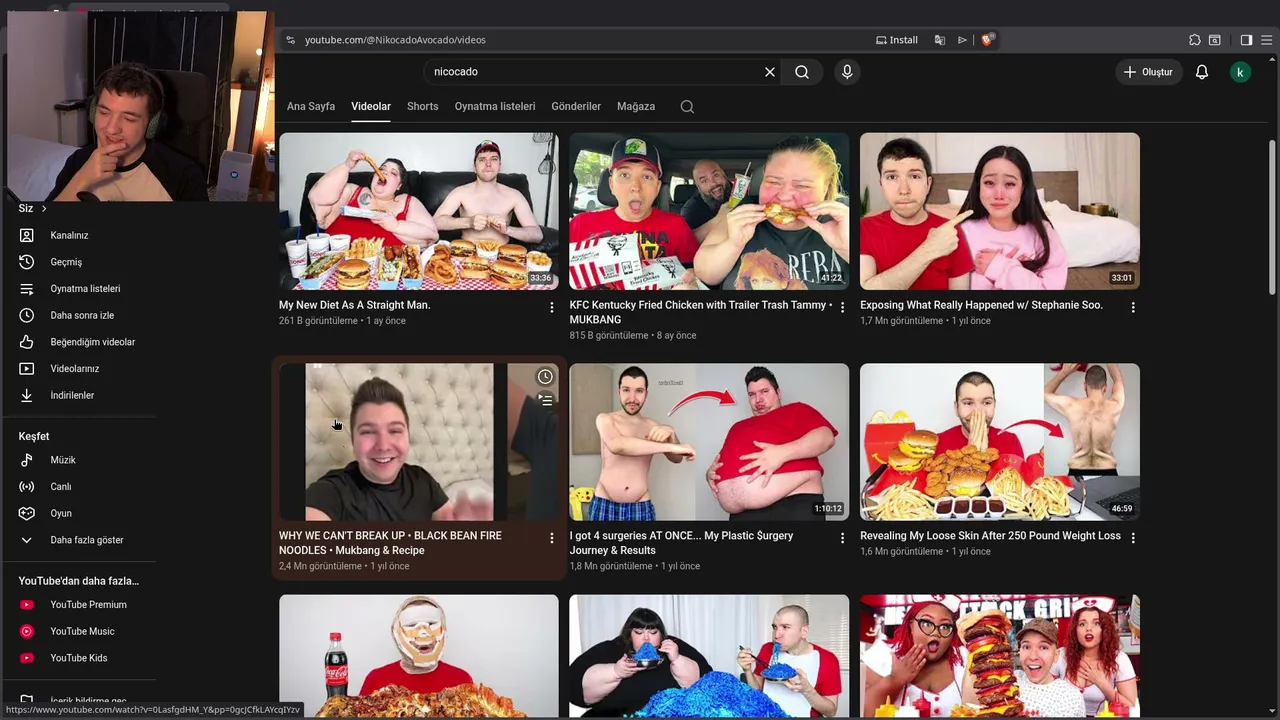Open the Brave Leo/playlist icon in address bar
Image resolution: width=1280 pixels, height=720 pixels.
pos(962,40)
